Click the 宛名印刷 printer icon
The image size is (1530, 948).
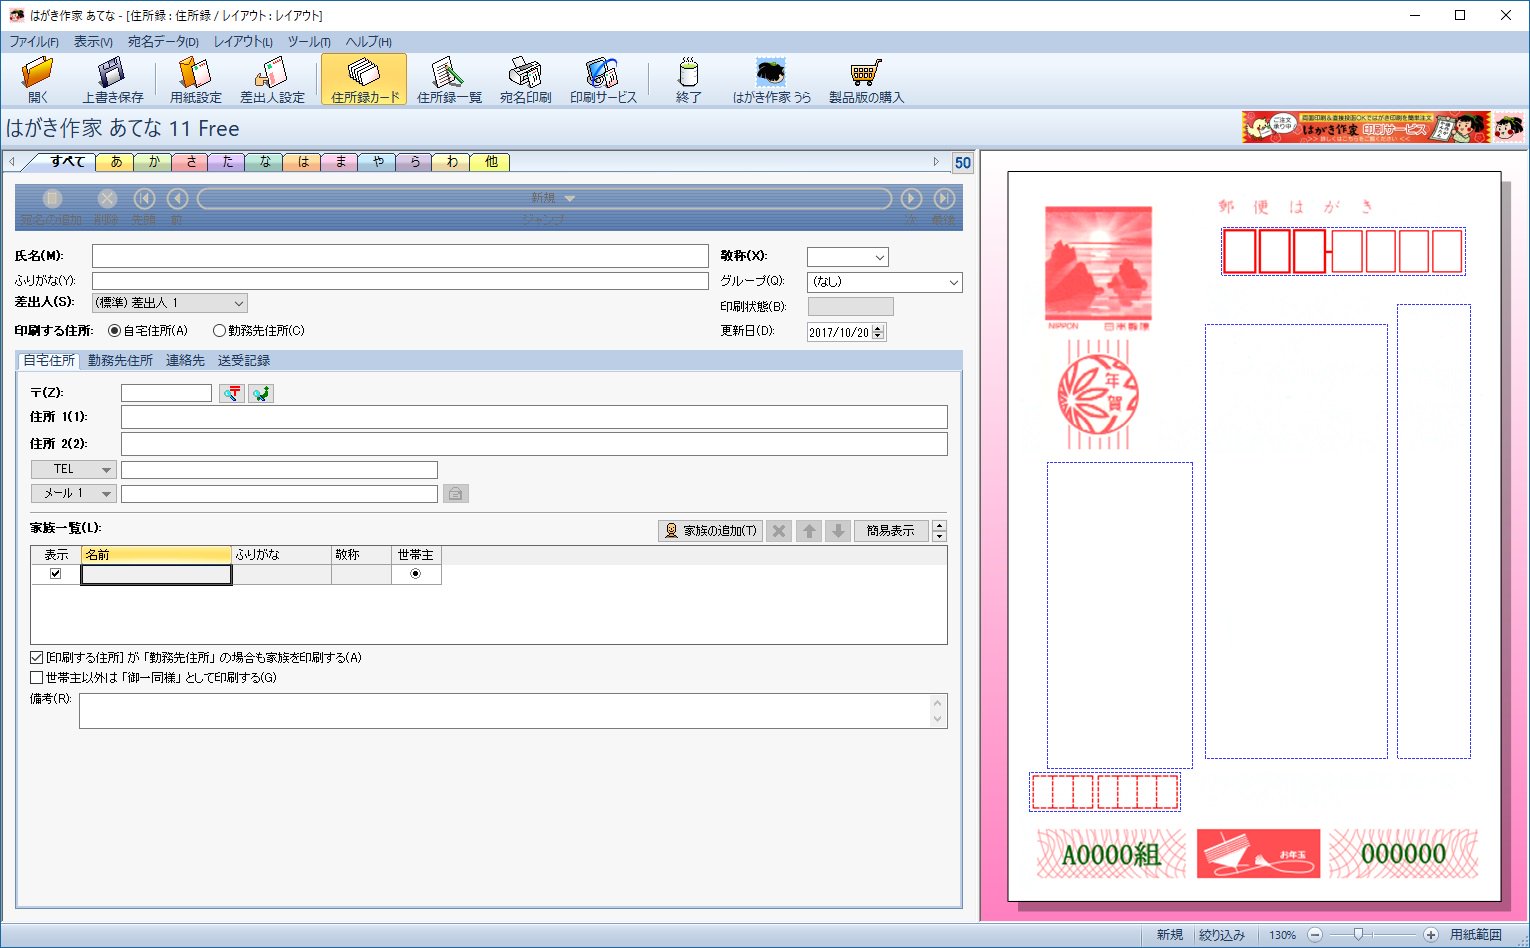(x=525, y=73)
